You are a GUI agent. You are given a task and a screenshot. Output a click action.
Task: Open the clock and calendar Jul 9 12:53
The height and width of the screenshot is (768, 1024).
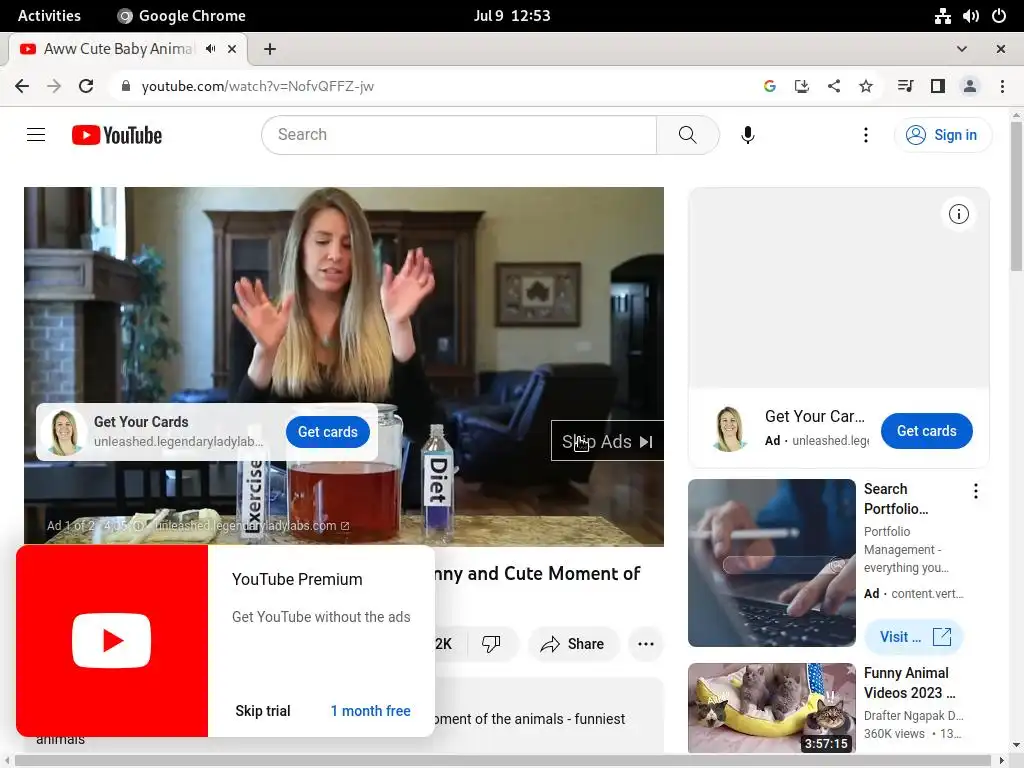pyautogui.click(x=512, y=16)
